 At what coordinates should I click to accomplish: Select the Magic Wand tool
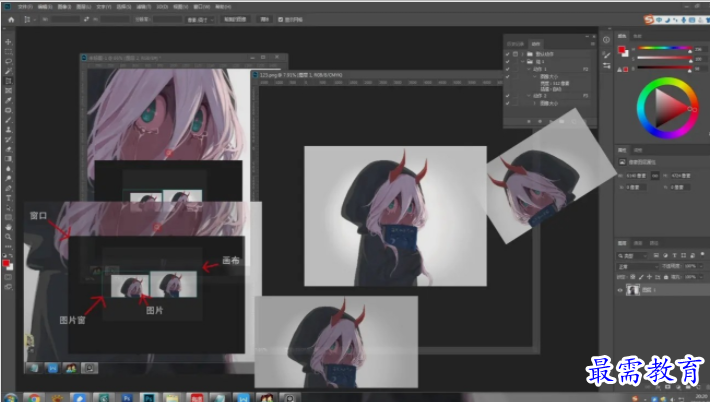pyautogui.click(x=8, y=71)
